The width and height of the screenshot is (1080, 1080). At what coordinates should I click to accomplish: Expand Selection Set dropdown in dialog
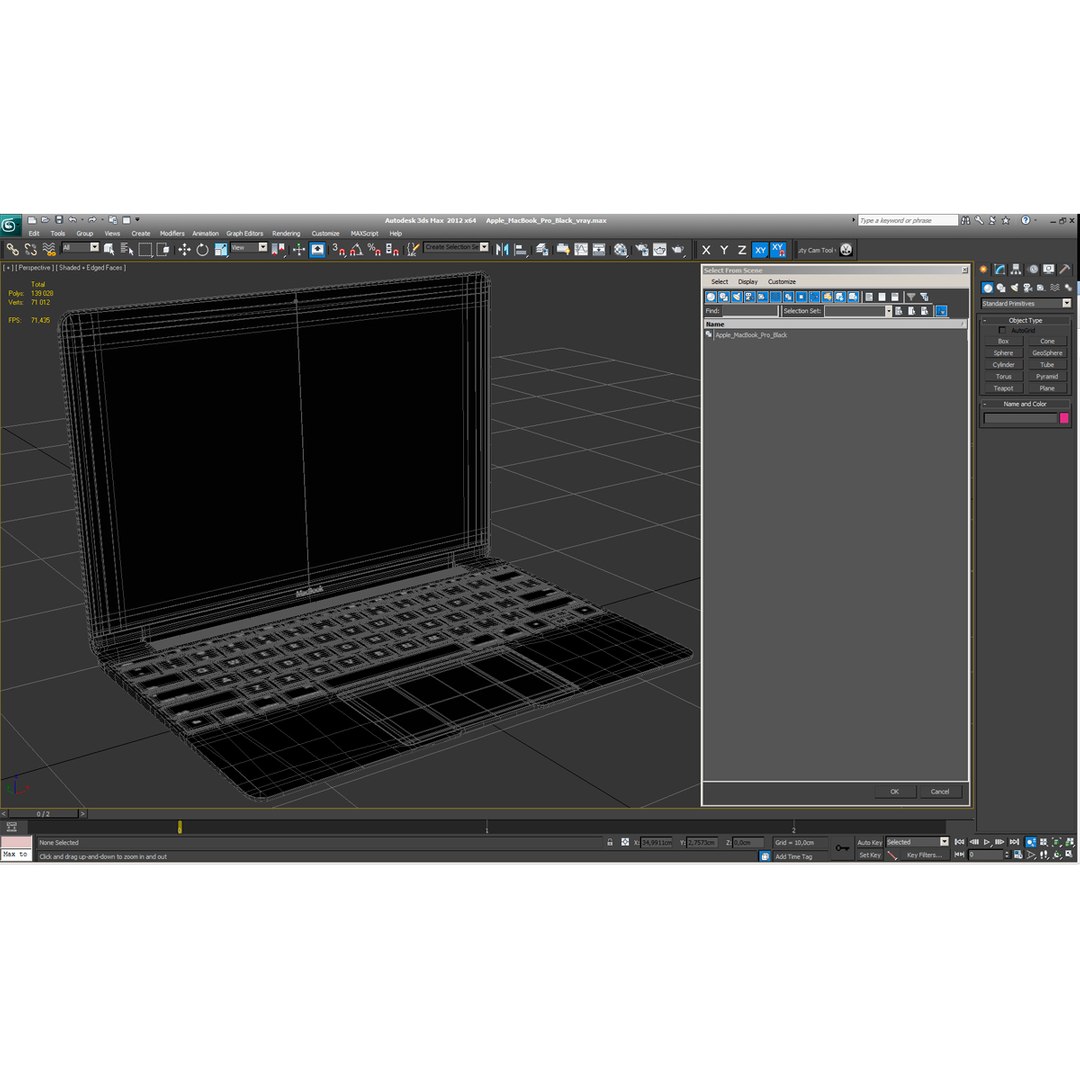889,311
